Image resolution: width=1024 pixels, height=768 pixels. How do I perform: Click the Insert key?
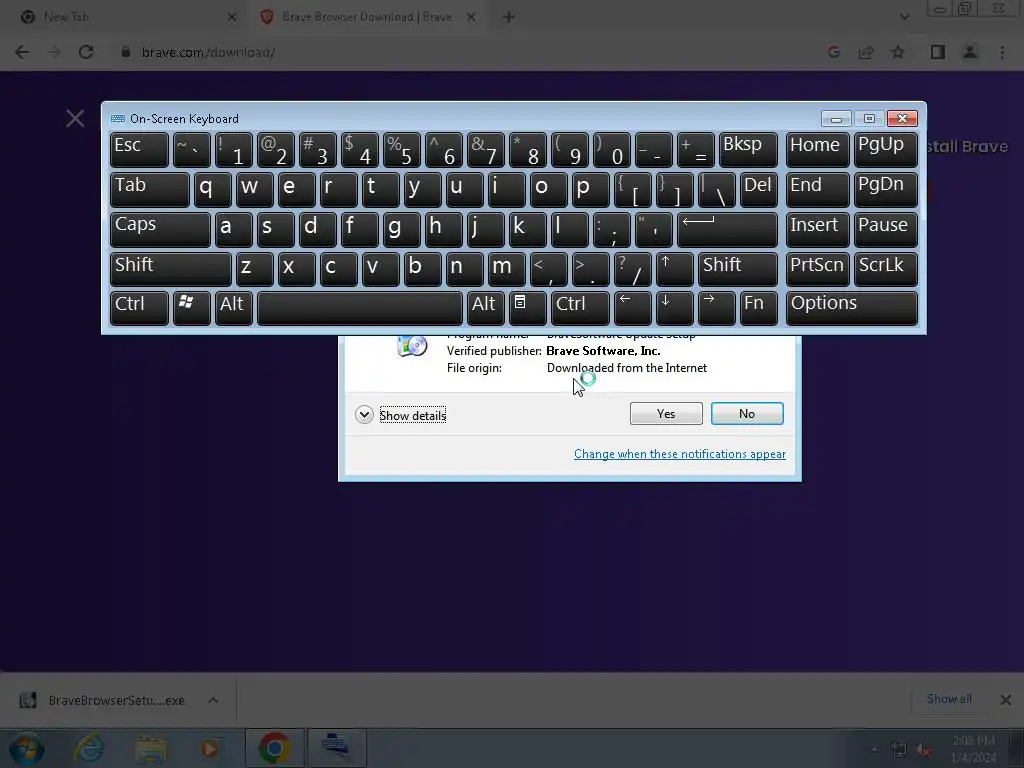(x=818, y=229)
